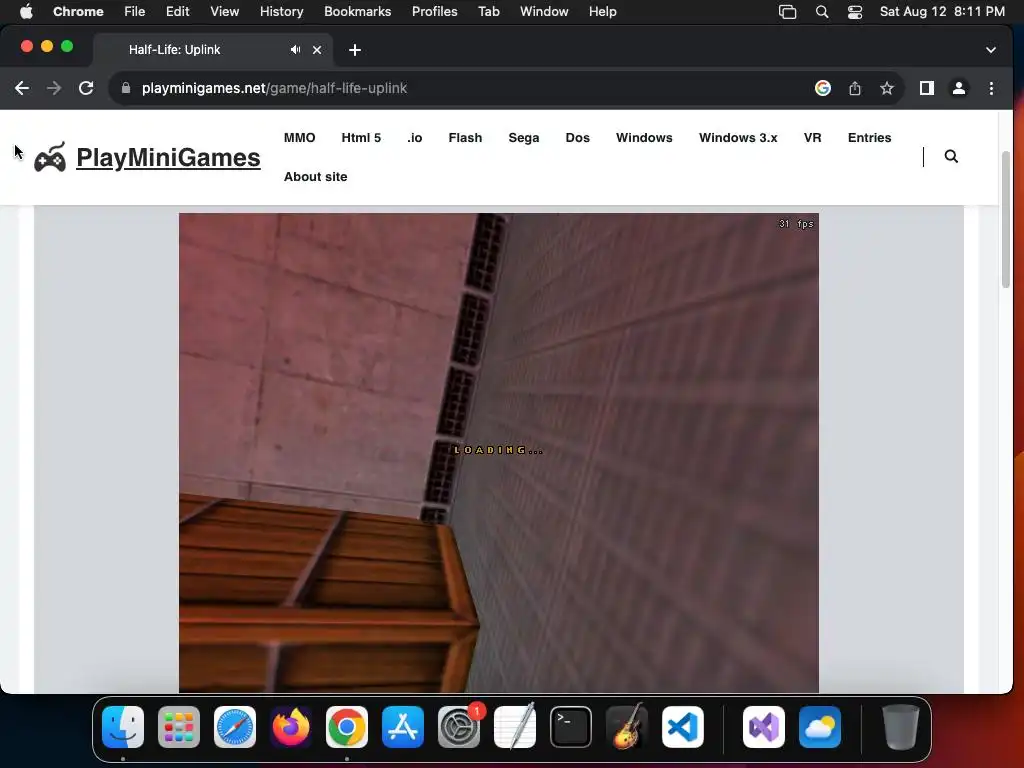
Task: Launch Finder from the Dock
Action: (x=123, y=727)
